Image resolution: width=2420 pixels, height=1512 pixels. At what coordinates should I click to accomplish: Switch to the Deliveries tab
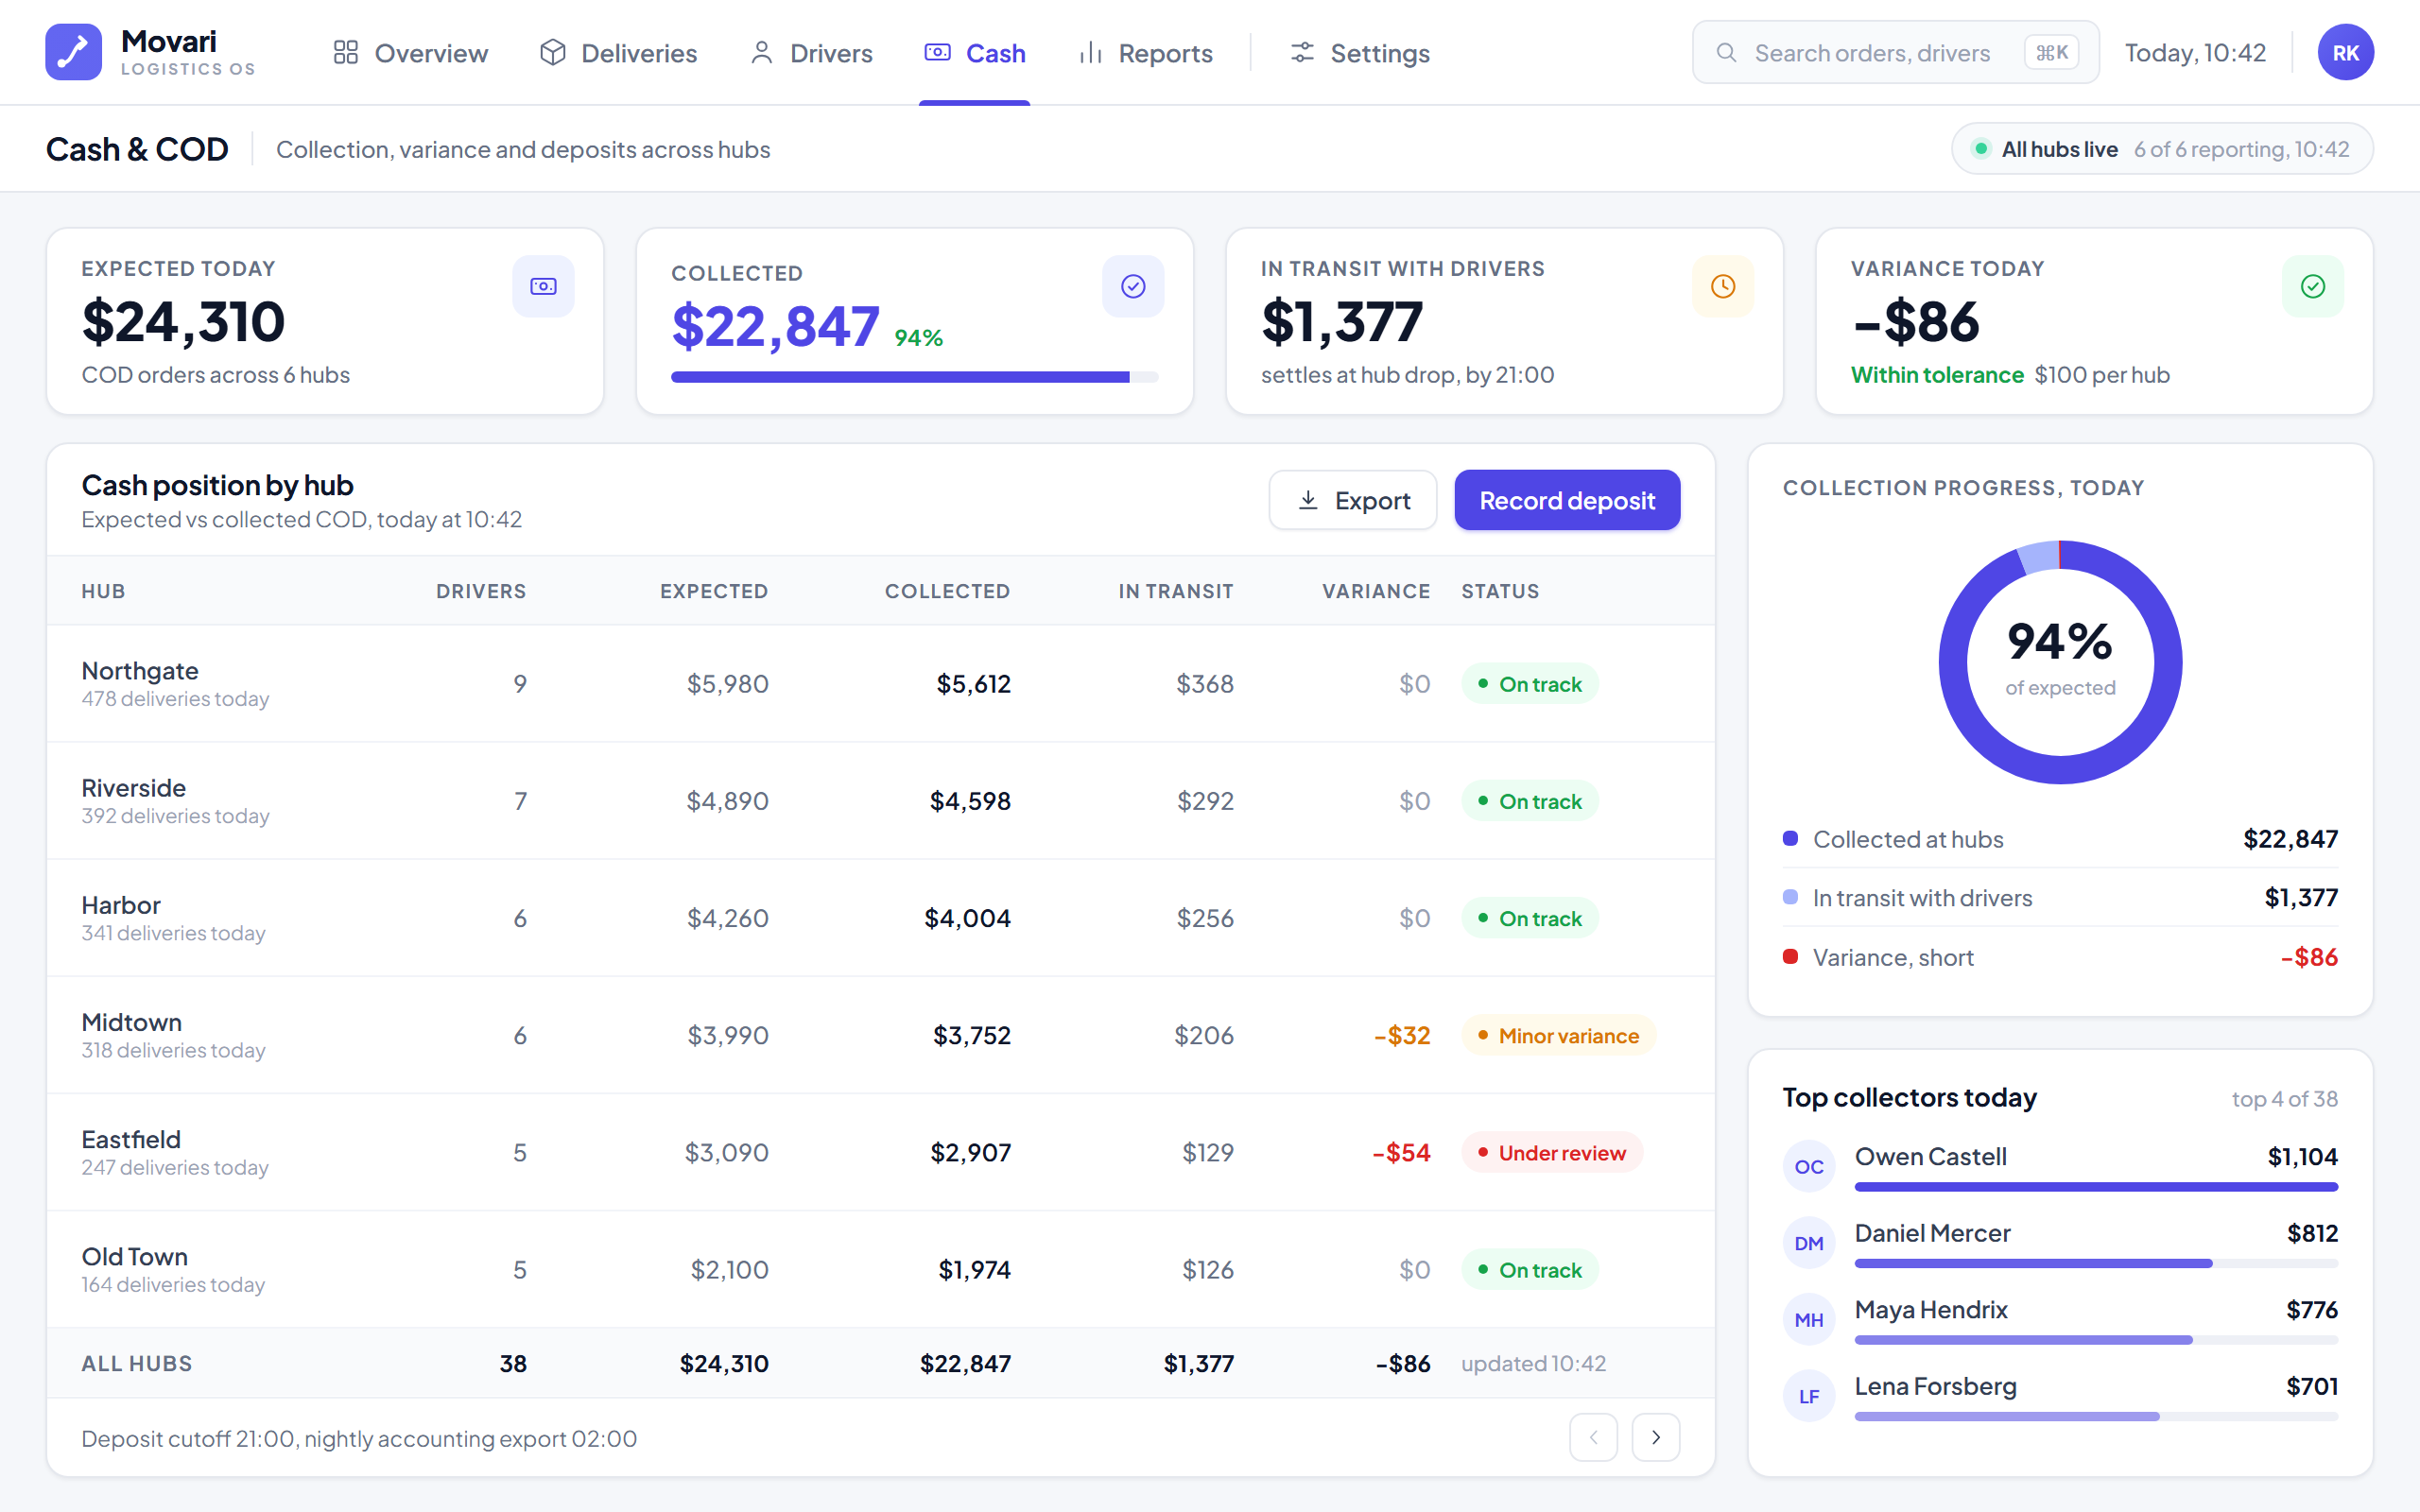click(618, 53)
